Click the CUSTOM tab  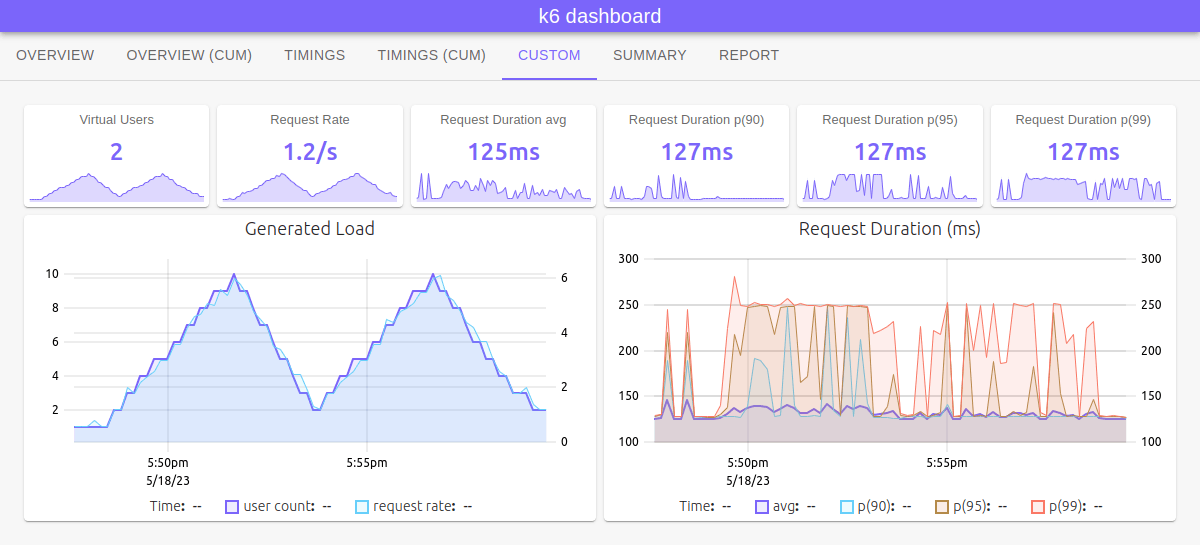pos(549,55)
